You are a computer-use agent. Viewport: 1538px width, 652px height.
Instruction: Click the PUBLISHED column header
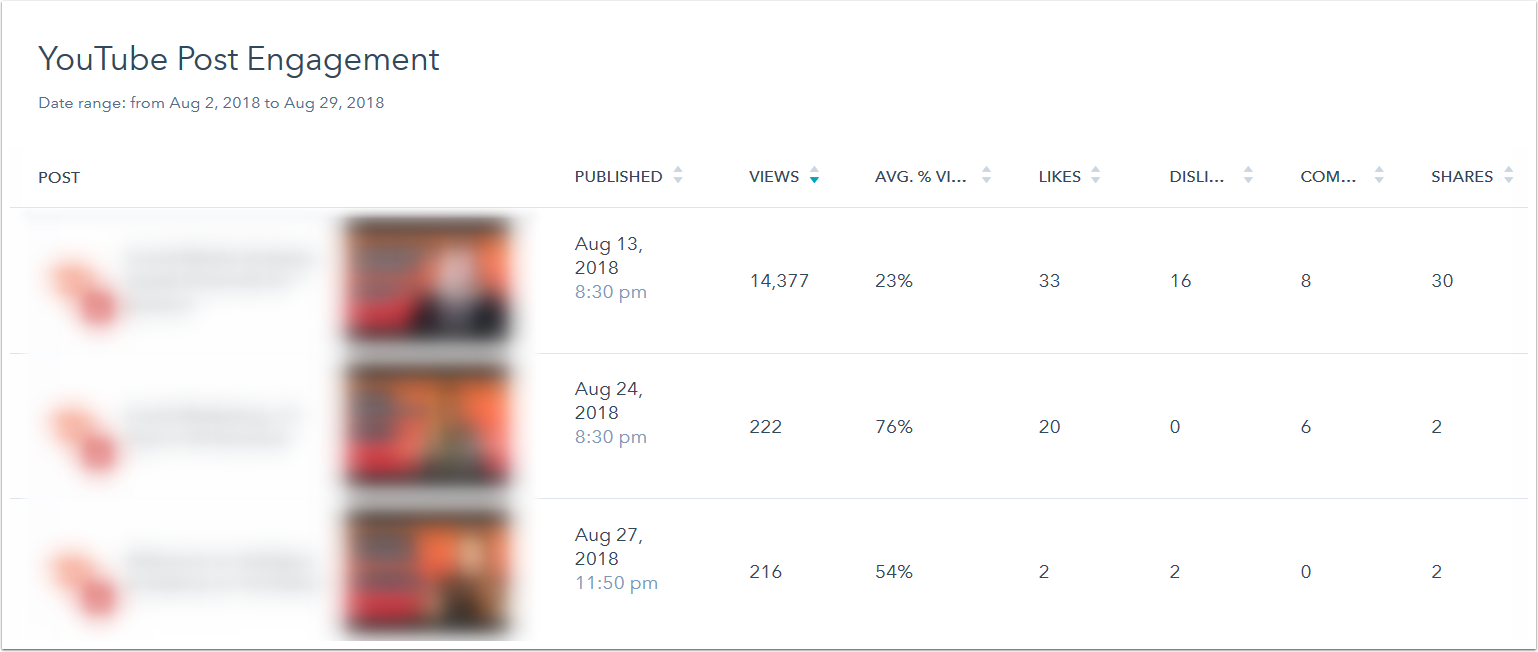click(x=618, y=177)
